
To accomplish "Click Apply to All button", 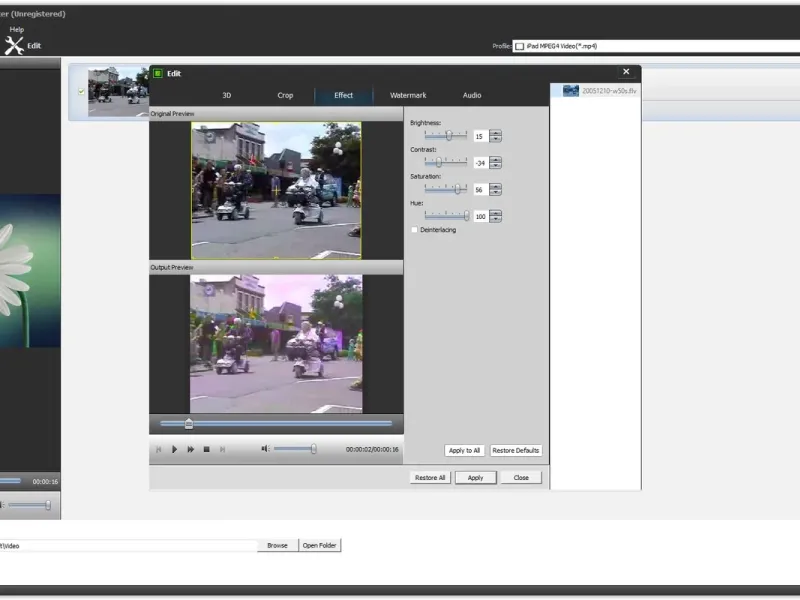I will (464, 451).
